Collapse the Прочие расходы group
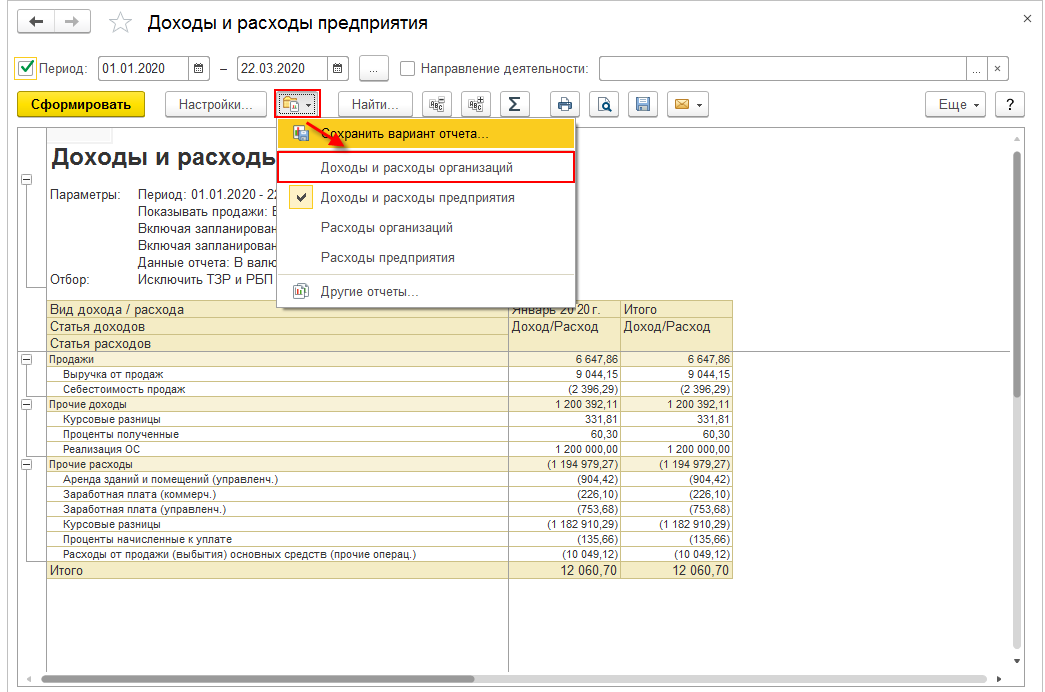The width and height of the screenshot is (1045, 692). pyautogui.click(x=26, y=465)
